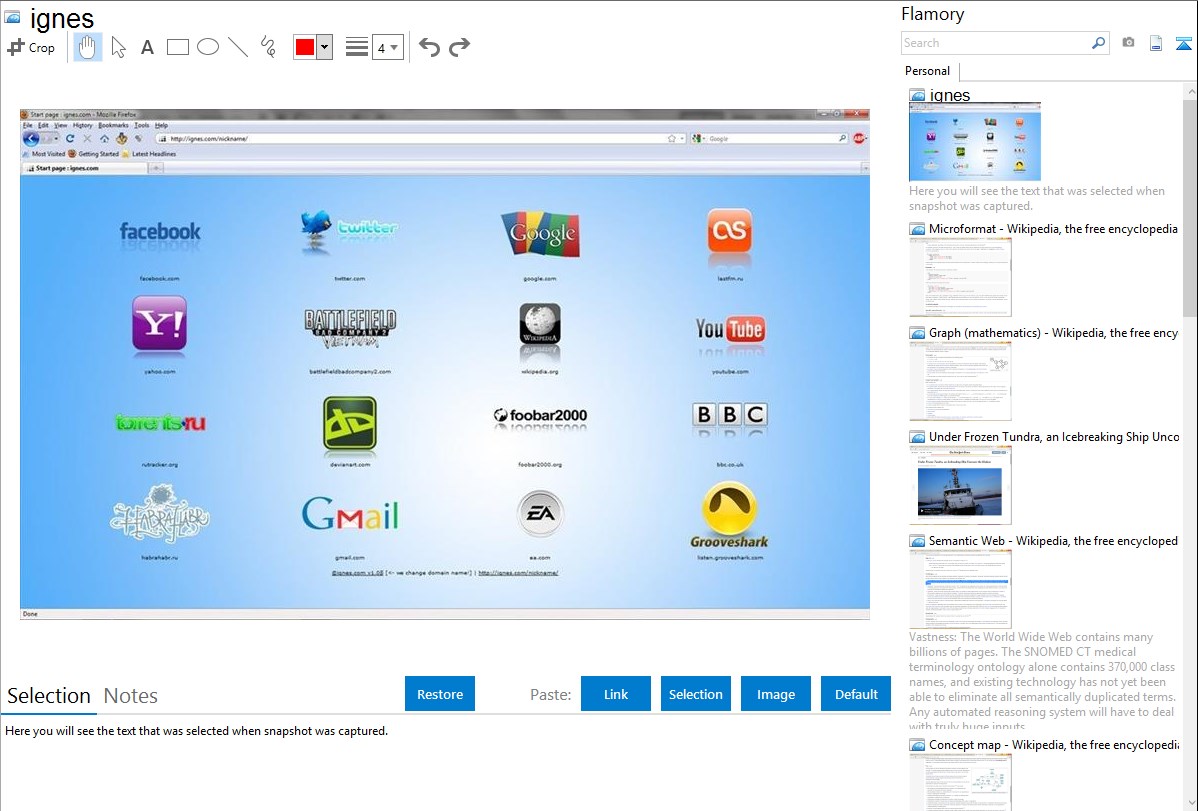1198x811 pixels.
Task: Click the Microformat entry thumbnail
Action: click(960, 277)
